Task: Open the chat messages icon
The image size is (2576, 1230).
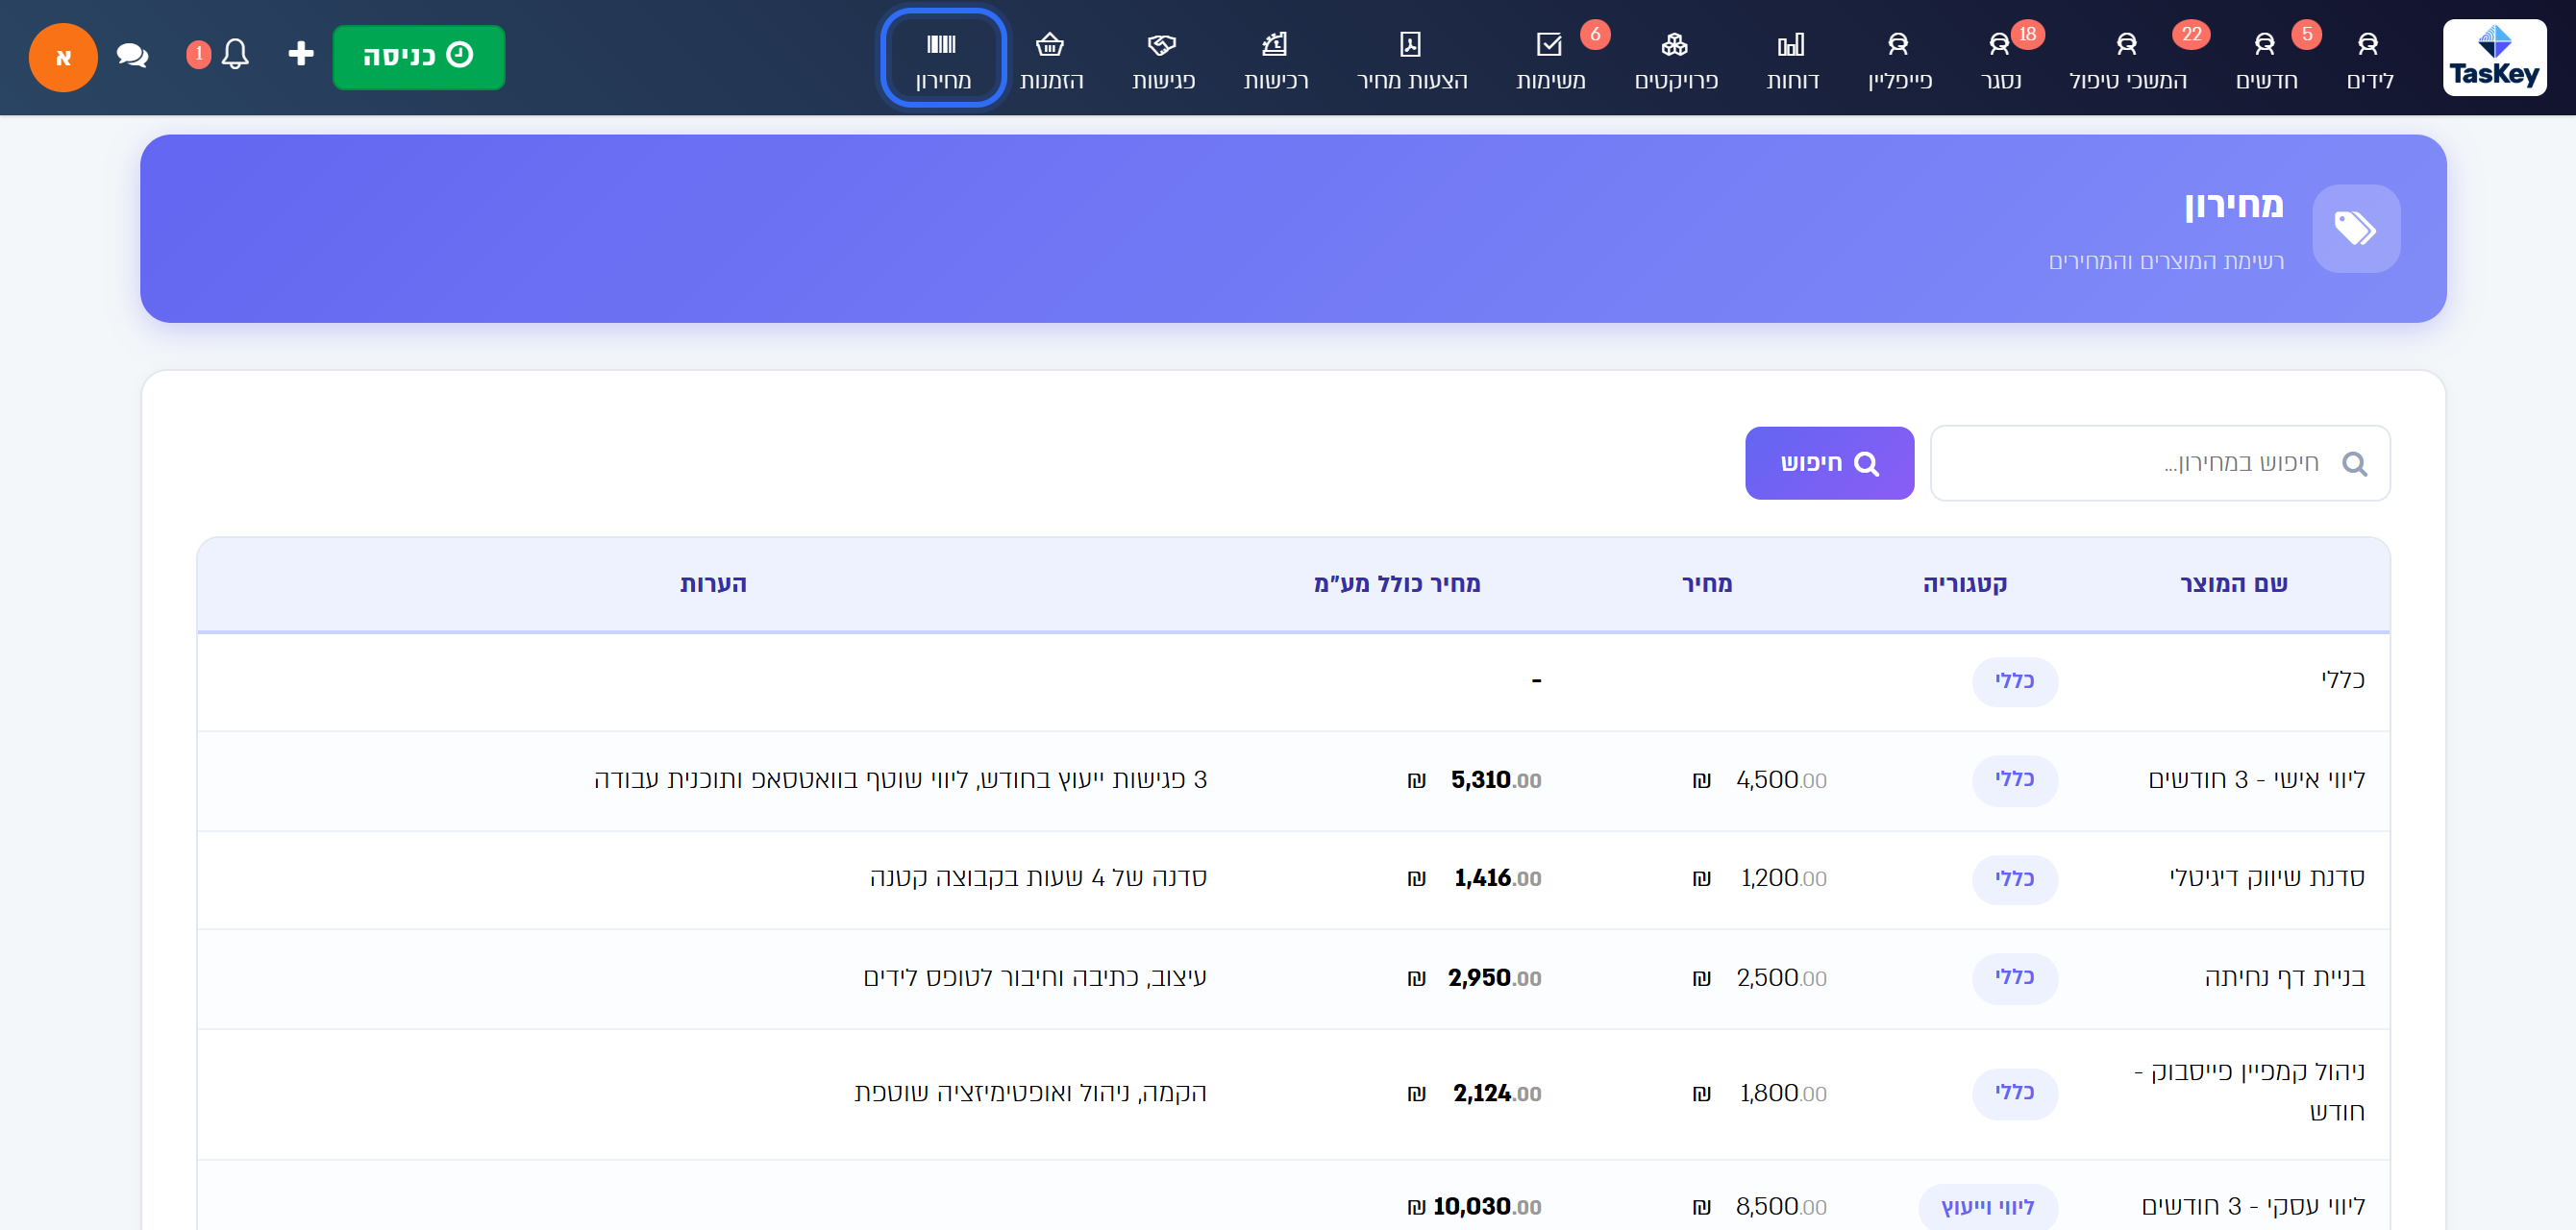Action: 131,55
